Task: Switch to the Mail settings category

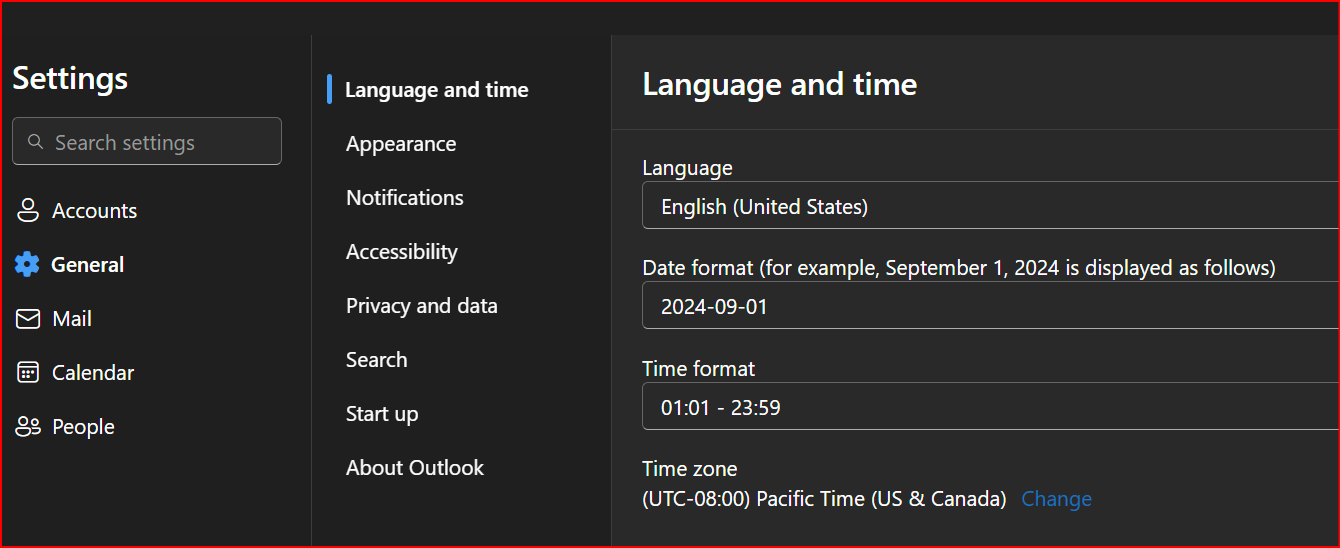Action: tap(72, 319)
